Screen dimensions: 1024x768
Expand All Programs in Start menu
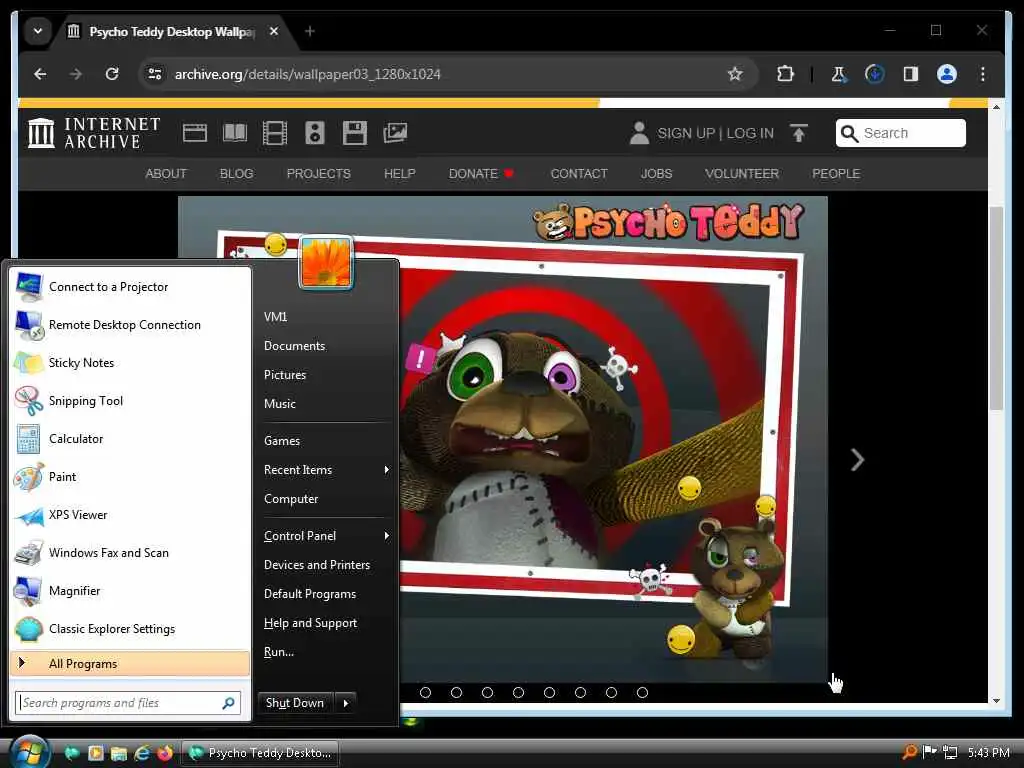(130, 664)
